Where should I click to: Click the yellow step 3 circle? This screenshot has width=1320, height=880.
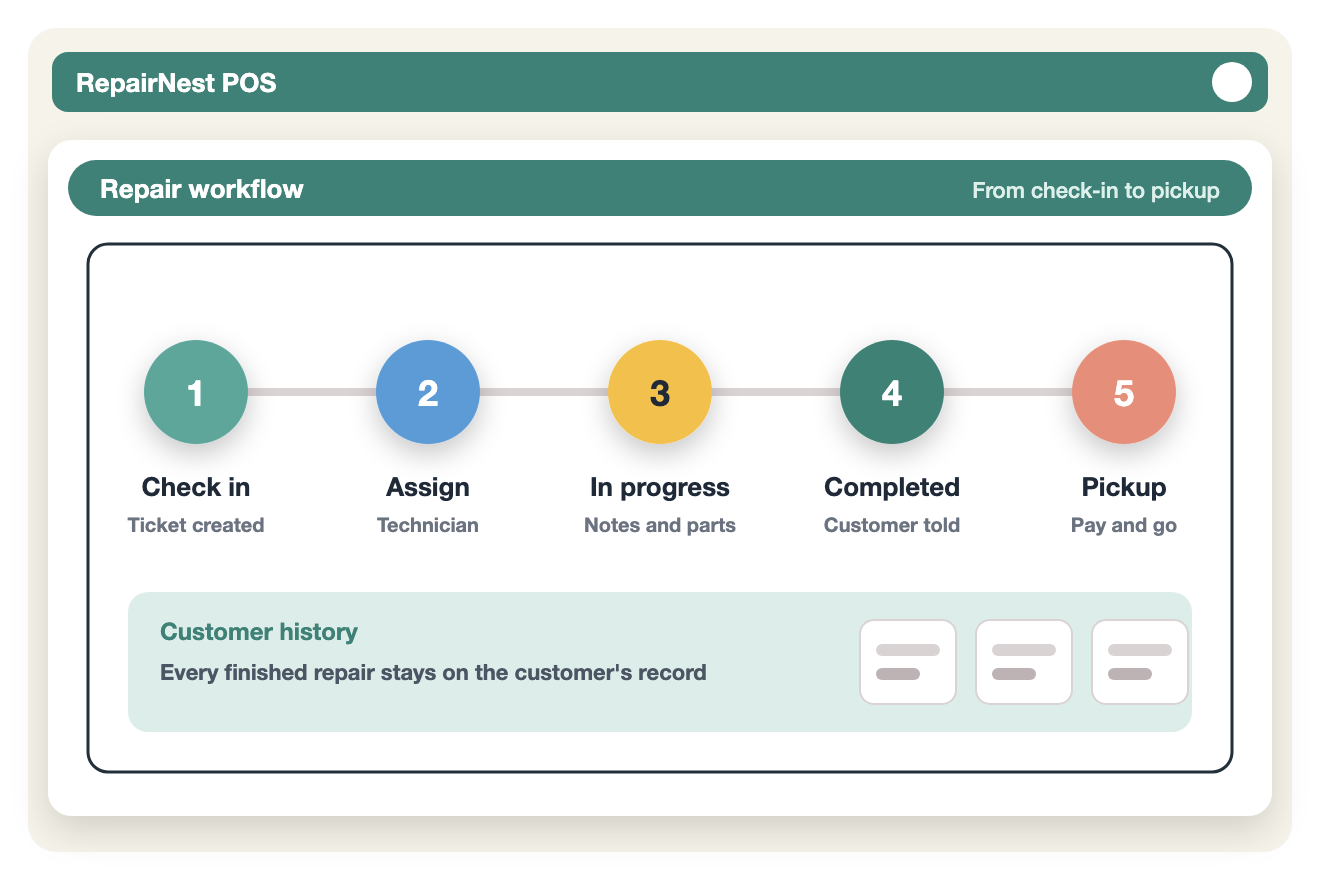coord(660,392)
